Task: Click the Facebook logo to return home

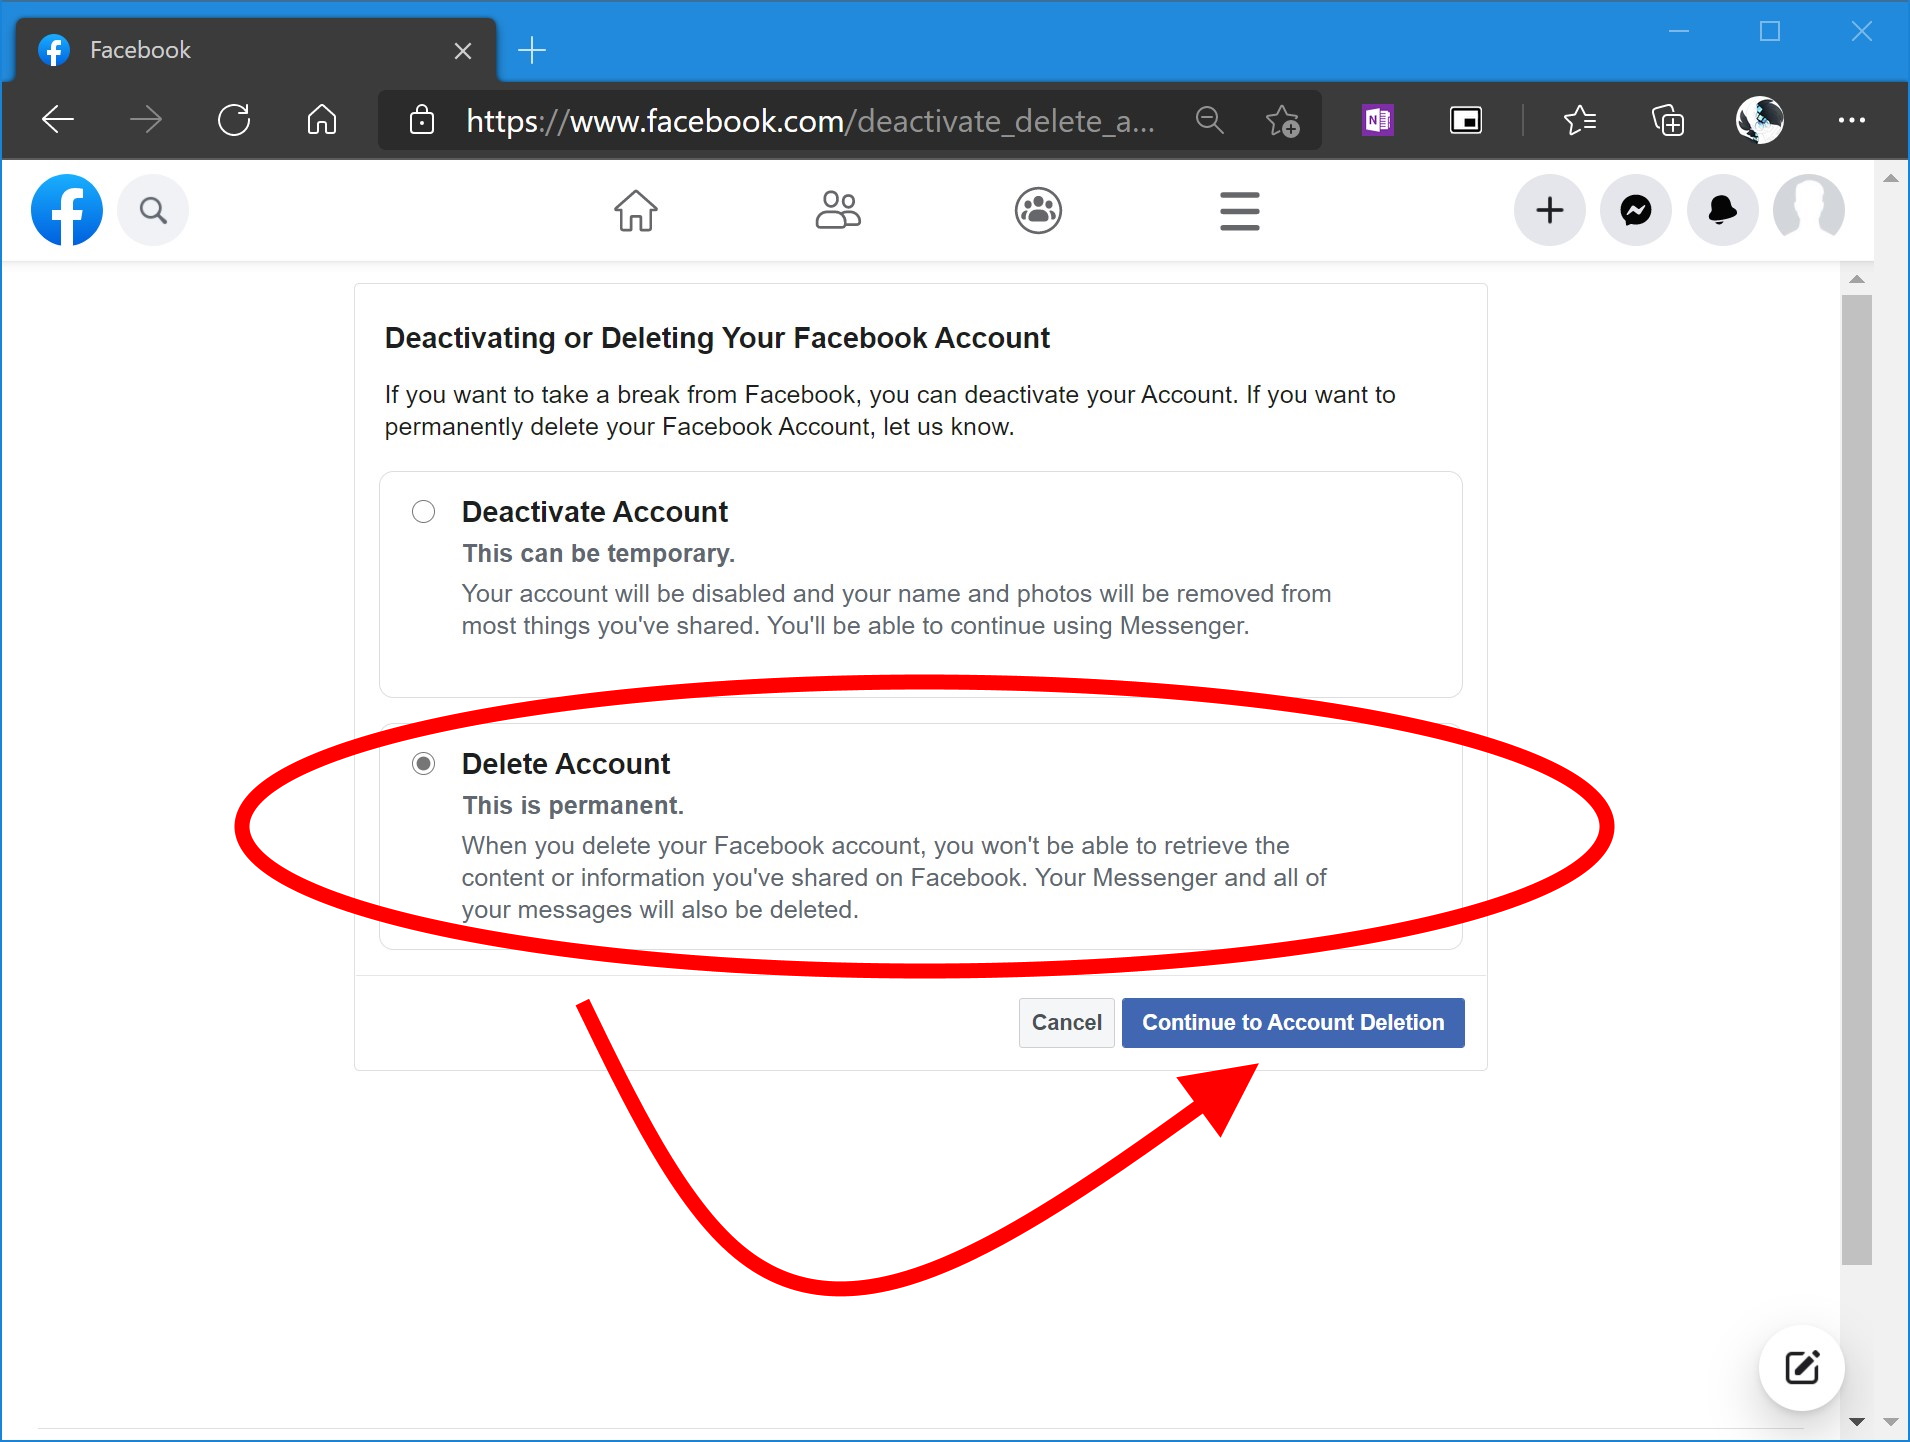Action: (66, 210)
